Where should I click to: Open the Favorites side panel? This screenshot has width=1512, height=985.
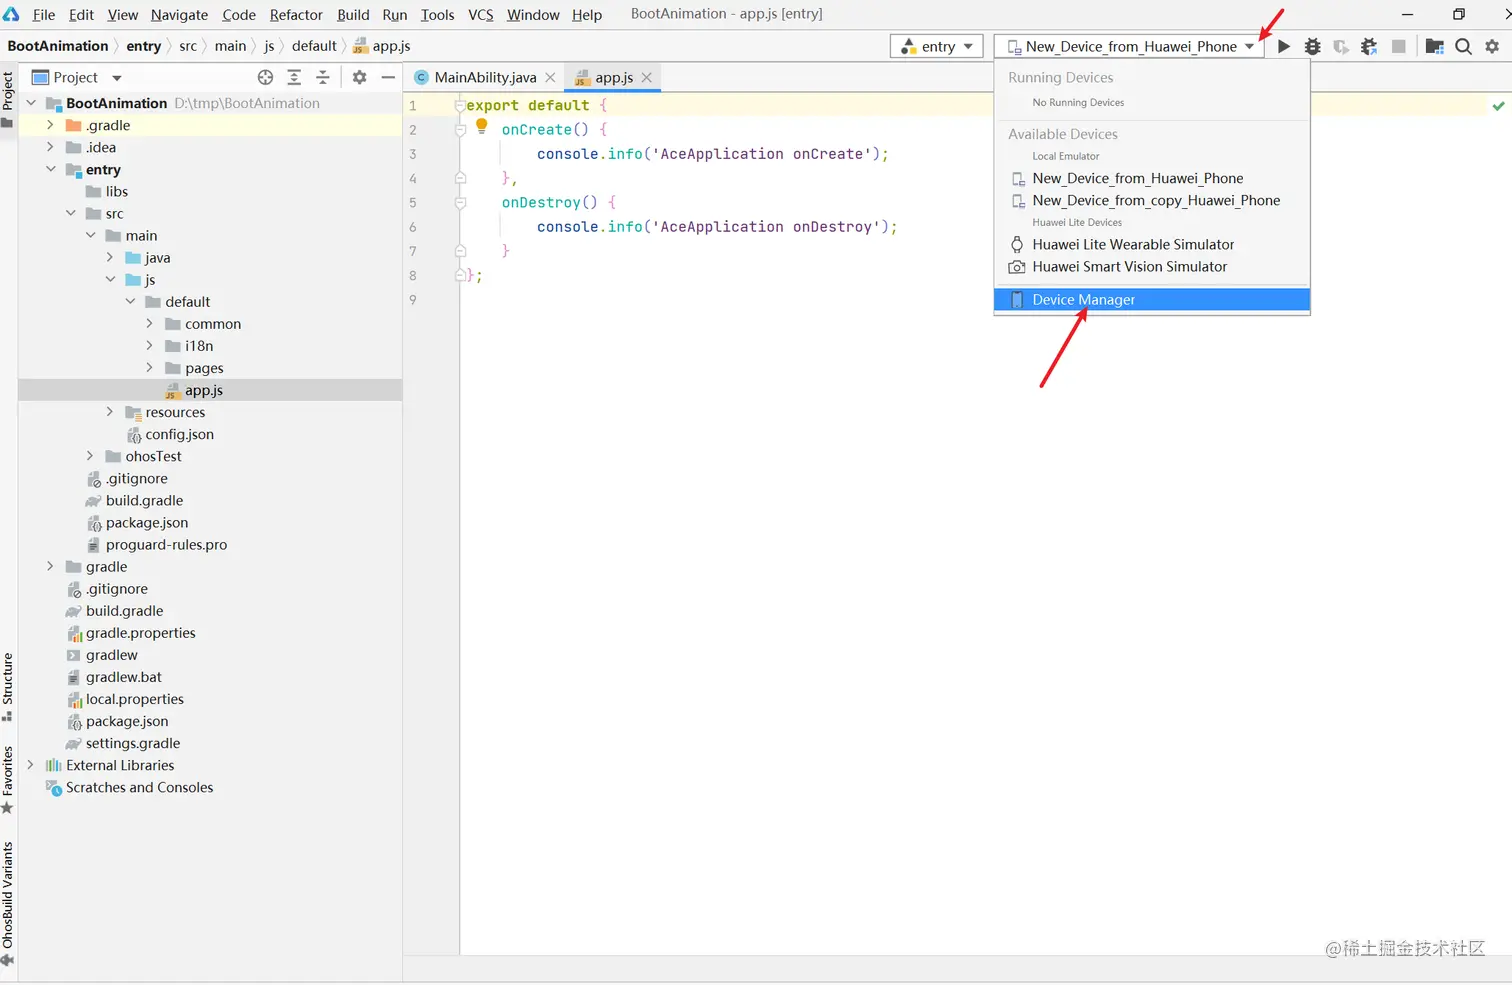(x=8, y=780)
